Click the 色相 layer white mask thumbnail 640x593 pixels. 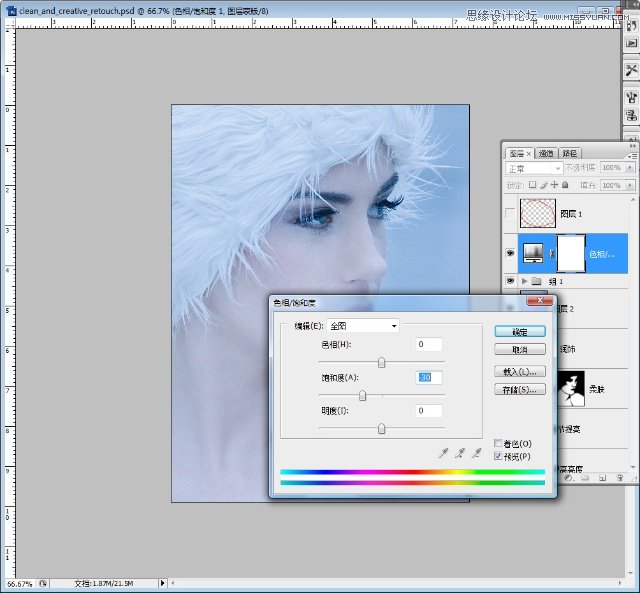coord(571,253)
